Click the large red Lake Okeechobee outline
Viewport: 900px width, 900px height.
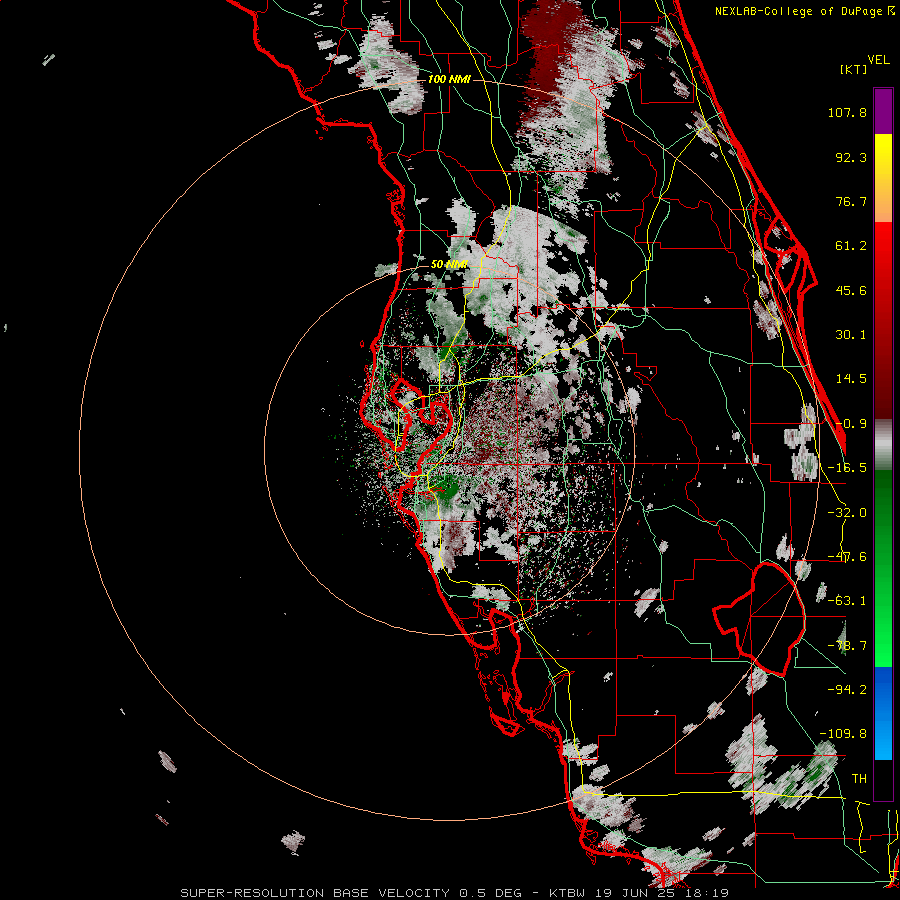pos(759,619)
